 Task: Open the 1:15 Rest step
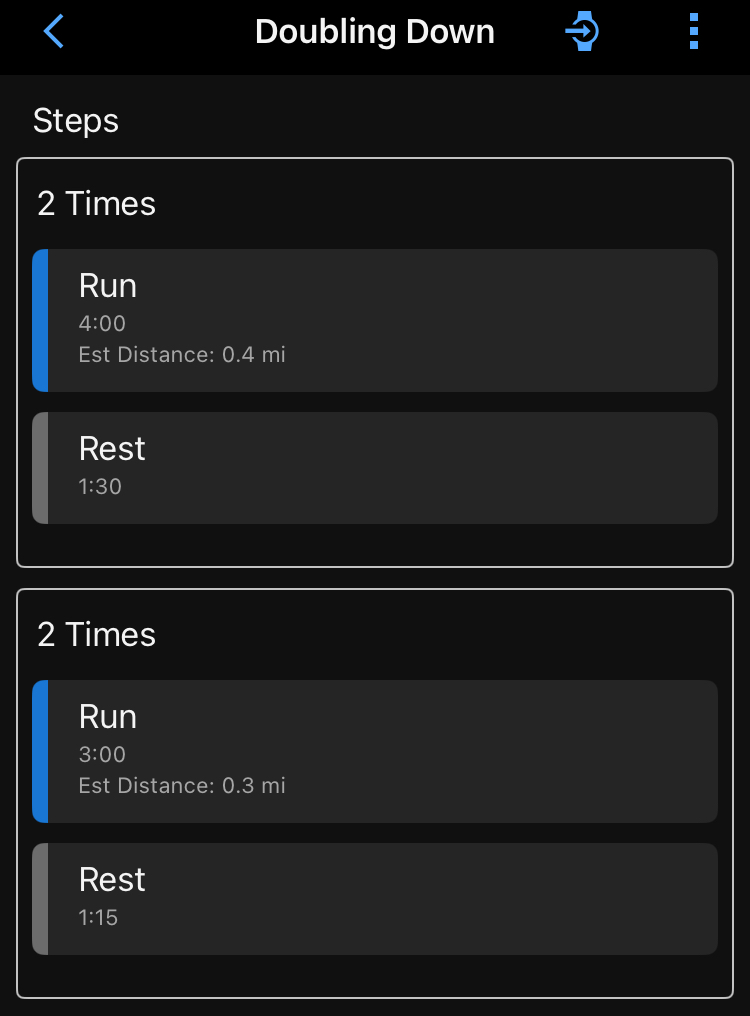point(380,899)
